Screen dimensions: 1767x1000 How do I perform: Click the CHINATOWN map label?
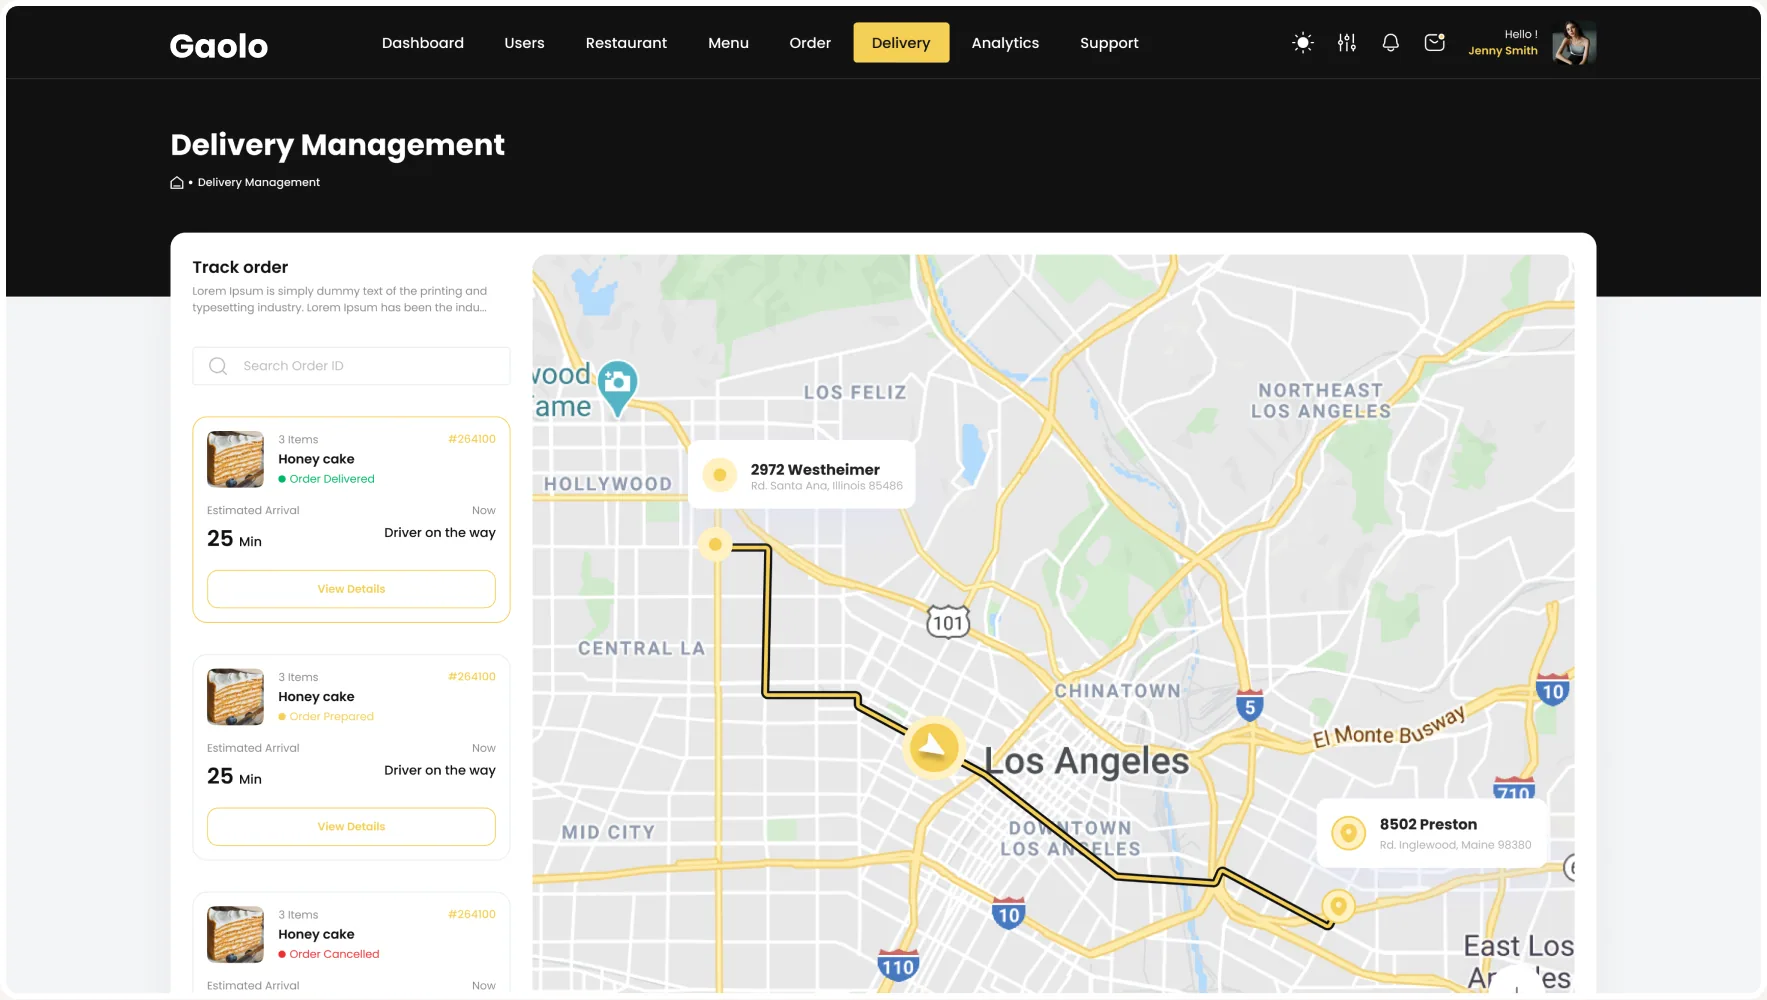(x=1117, y=691)
